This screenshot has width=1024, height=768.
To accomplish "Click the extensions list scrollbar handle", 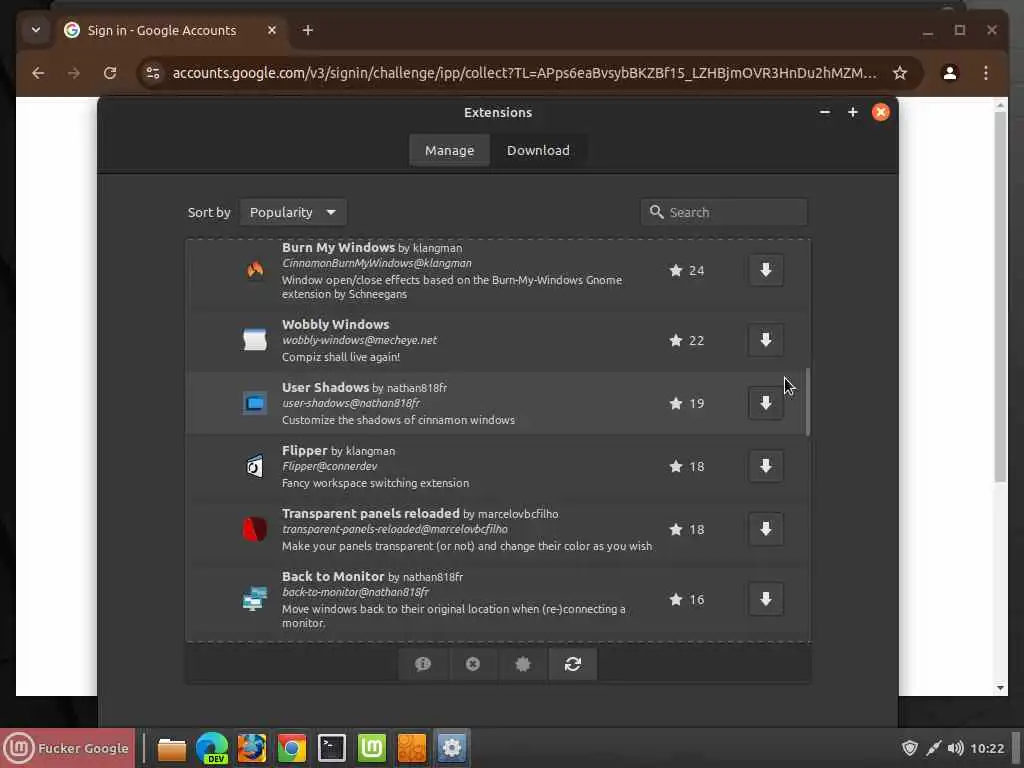I will 808,401.
